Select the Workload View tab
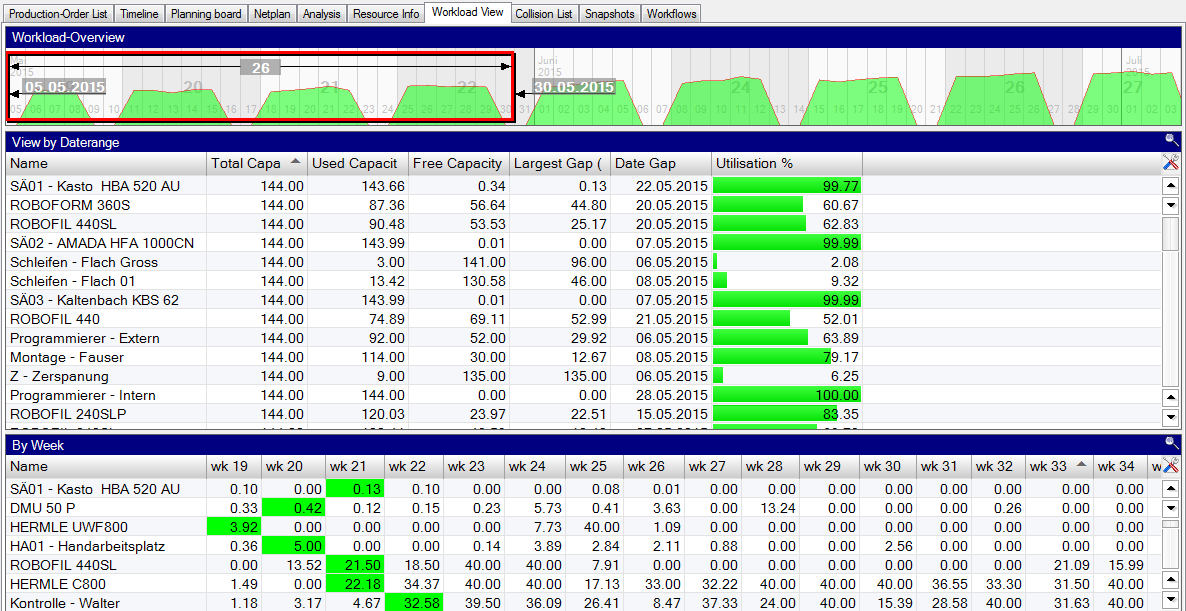This screenshot has height=611, width=1186. pyautogui.click(x=467, y=12)
